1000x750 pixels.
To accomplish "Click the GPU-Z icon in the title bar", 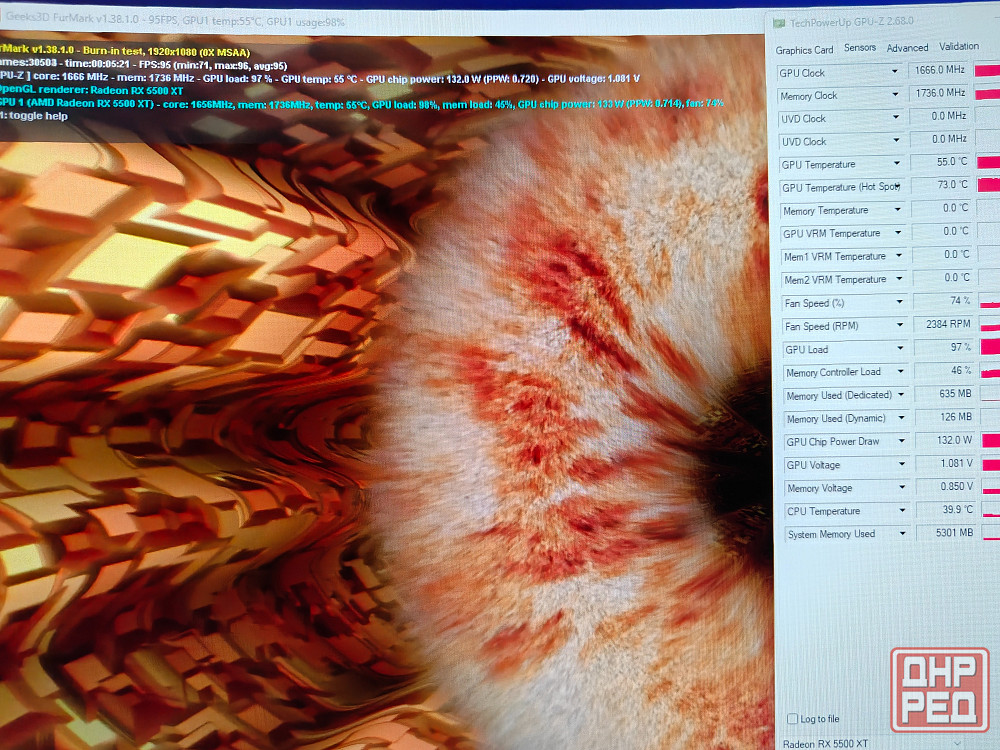I will click(780, 21).
